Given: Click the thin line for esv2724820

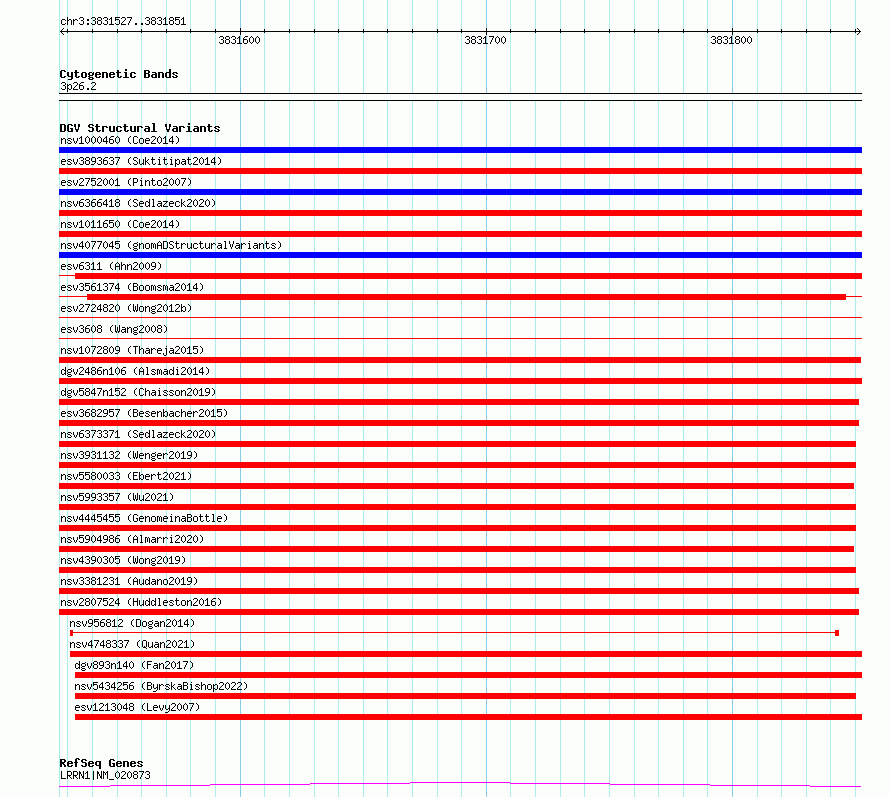Looking at the screenshot, I should coord(460,317).
